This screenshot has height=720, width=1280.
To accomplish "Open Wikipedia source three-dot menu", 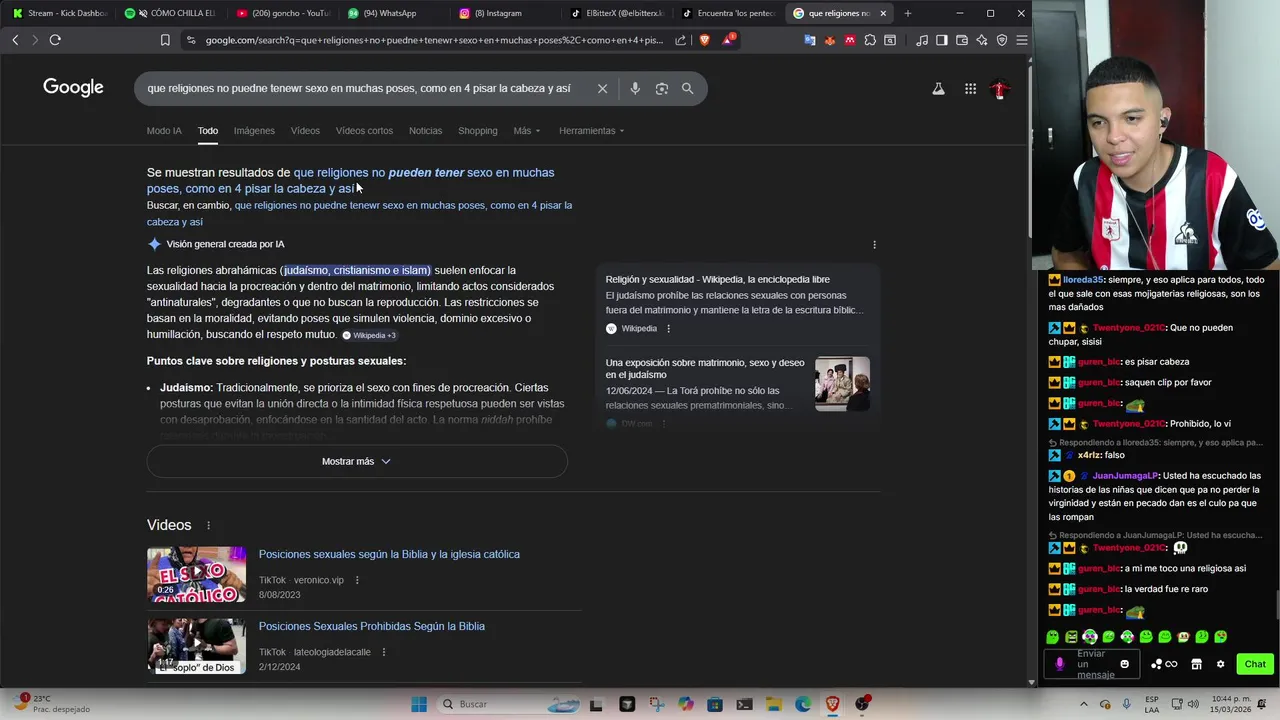I will 668,329.
